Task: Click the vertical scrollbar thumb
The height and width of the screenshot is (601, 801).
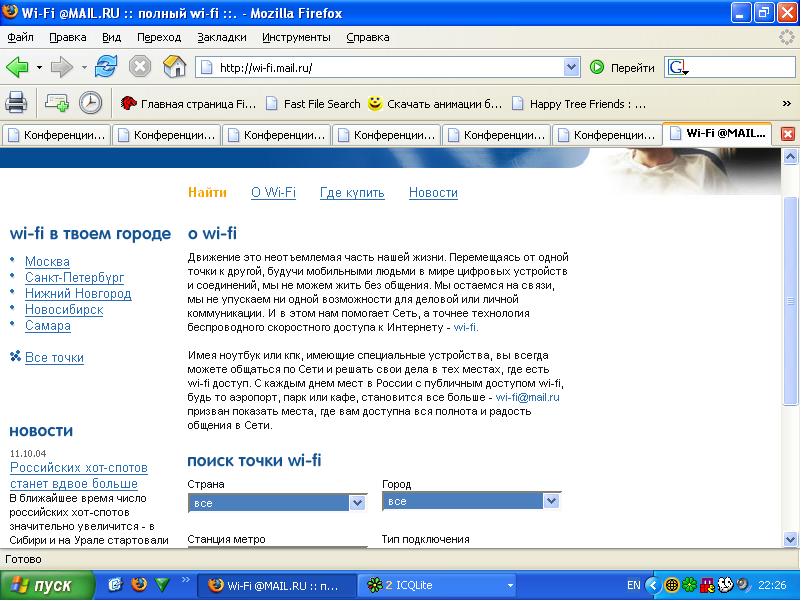Action: click(790, 301)
